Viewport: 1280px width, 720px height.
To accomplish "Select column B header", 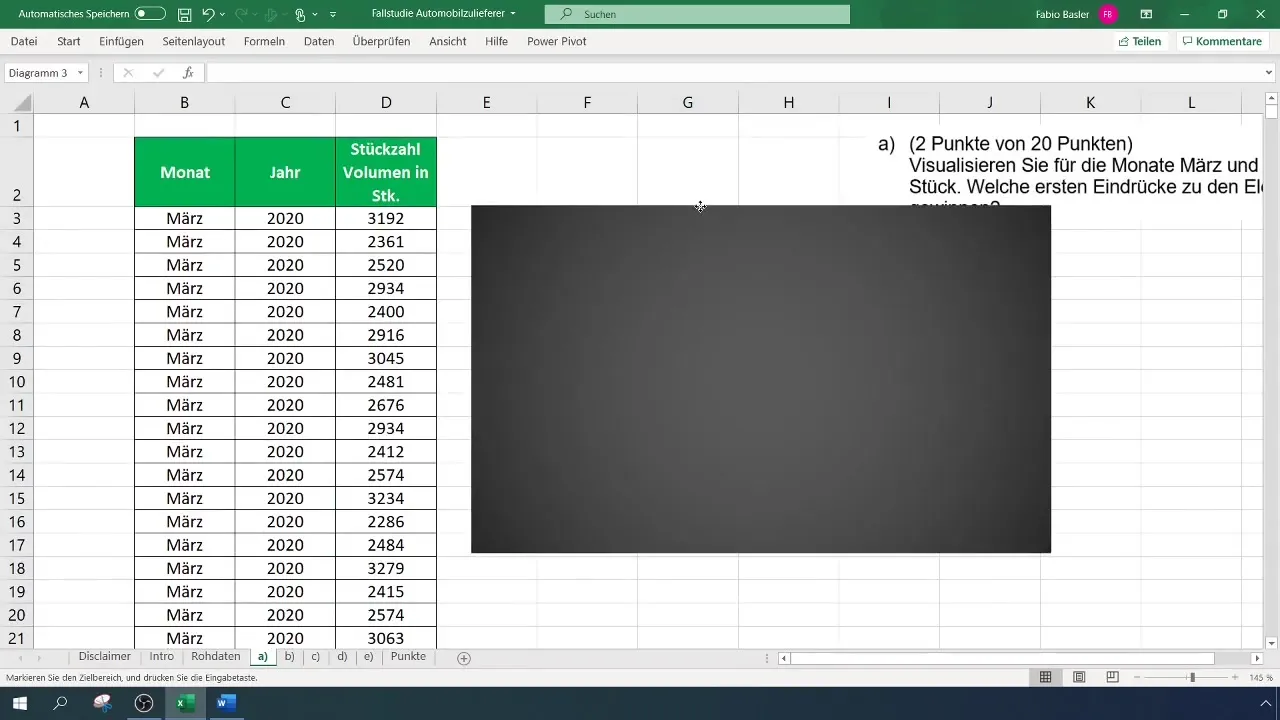I will pyautogui.click(x=185, y=103).
